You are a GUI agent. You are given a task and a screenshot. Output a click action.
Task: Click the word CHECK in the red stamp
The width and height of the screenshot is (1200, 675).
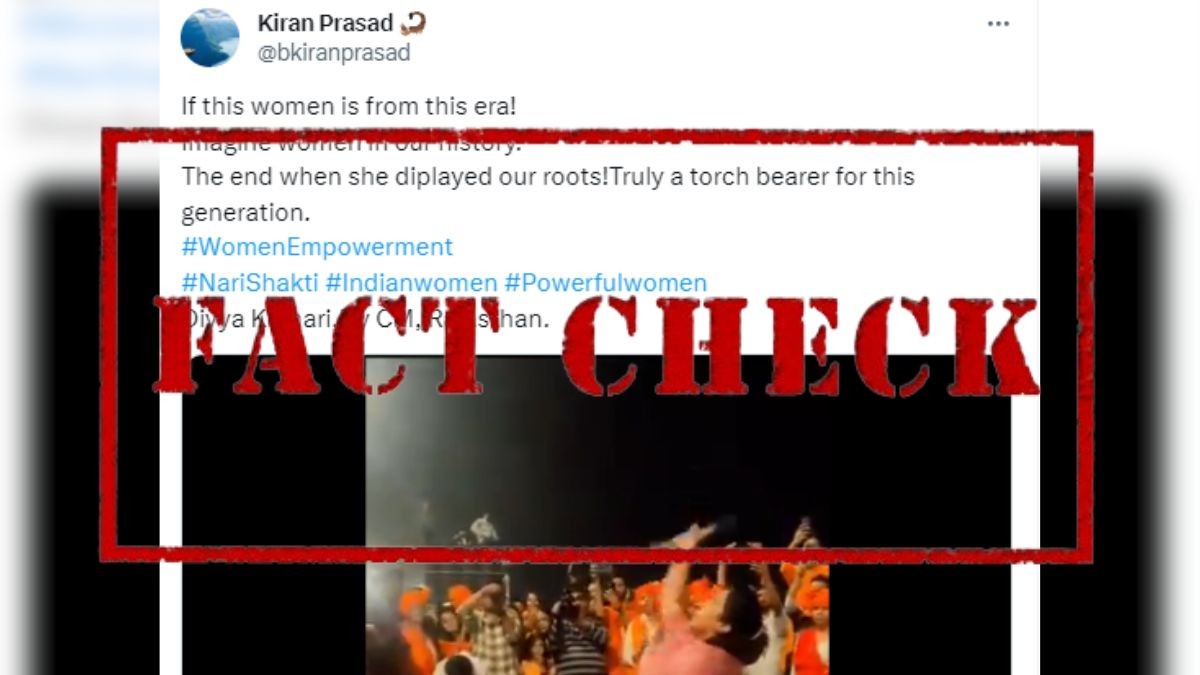point(800,346)
